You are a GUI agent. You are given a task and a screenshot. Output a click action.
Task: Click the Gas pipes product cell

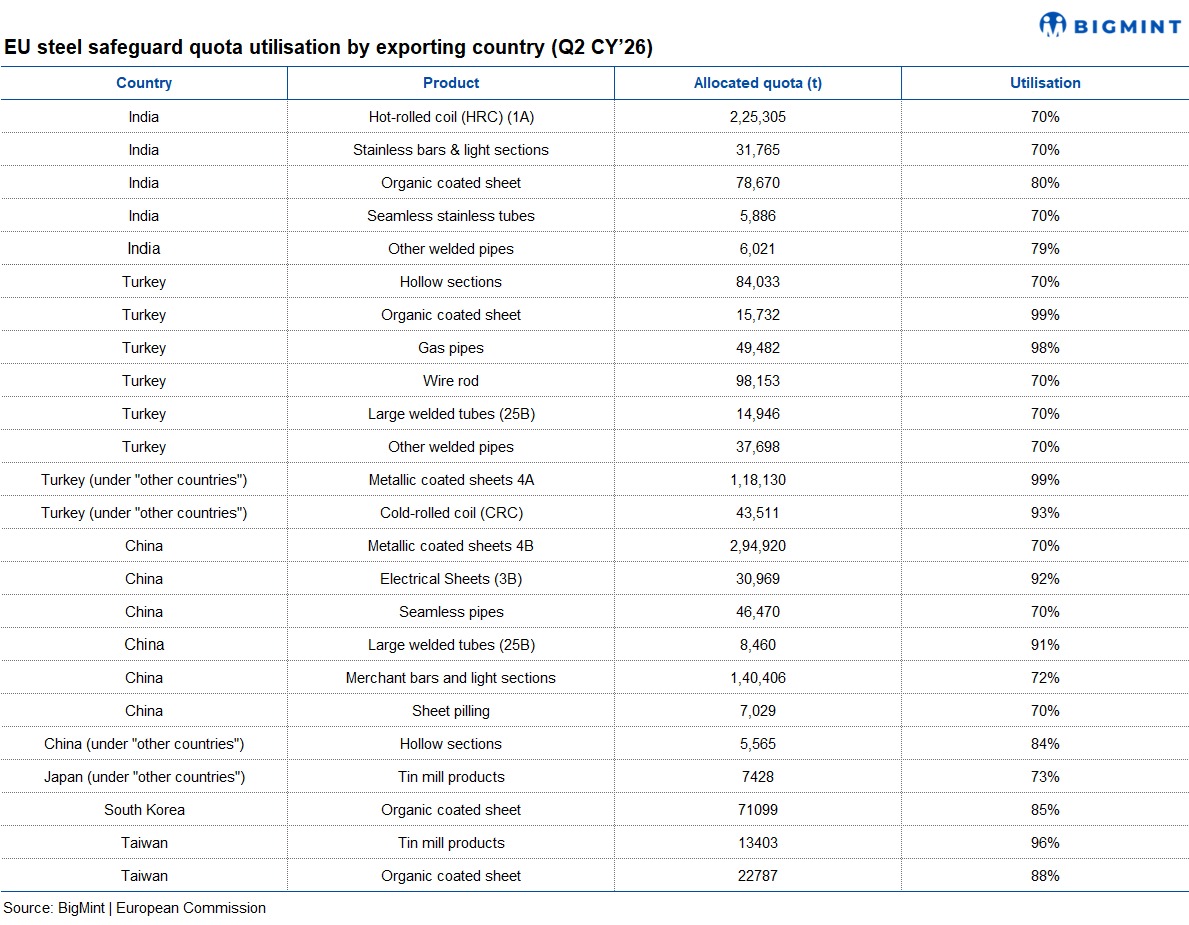click(x=451, y=348)
